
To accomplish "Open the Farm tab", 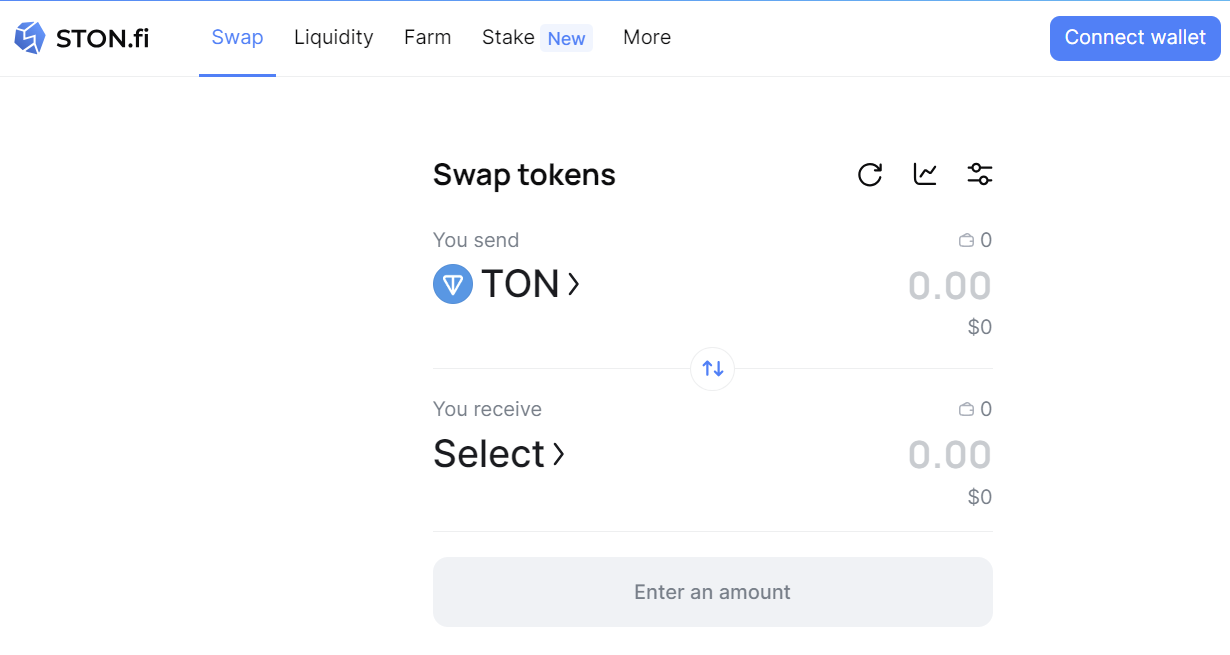I will click(x=427, y=38).
